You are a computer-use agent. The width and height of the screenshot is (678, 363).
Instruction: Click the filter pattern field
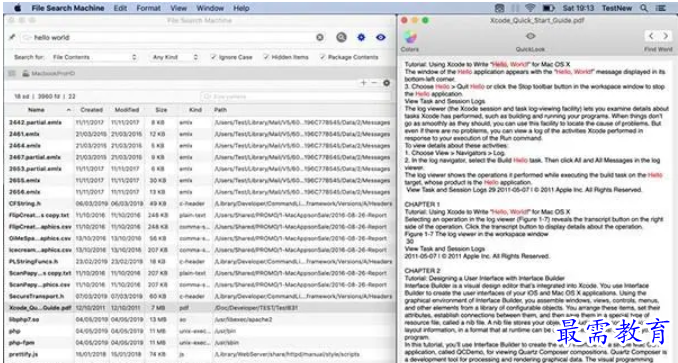(295, 96)
